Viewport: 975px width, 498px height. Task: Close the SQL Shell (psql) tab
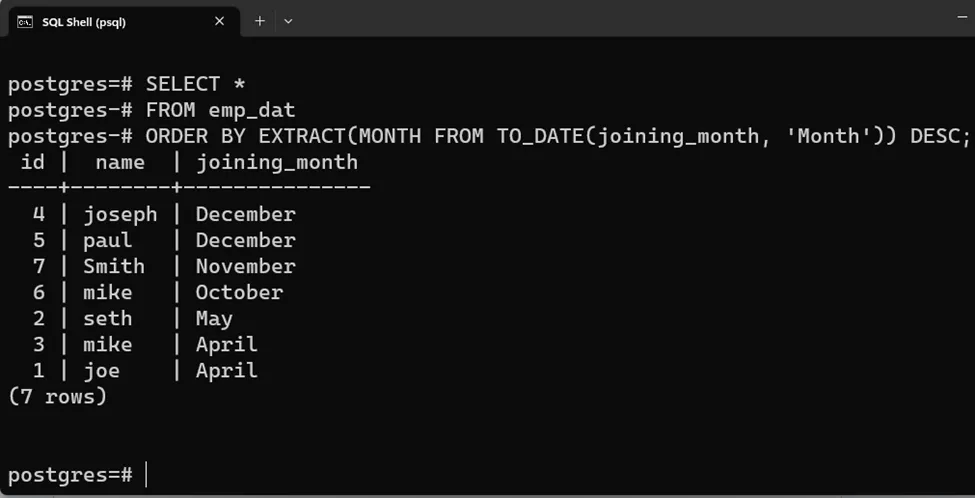tap(219, 21)
